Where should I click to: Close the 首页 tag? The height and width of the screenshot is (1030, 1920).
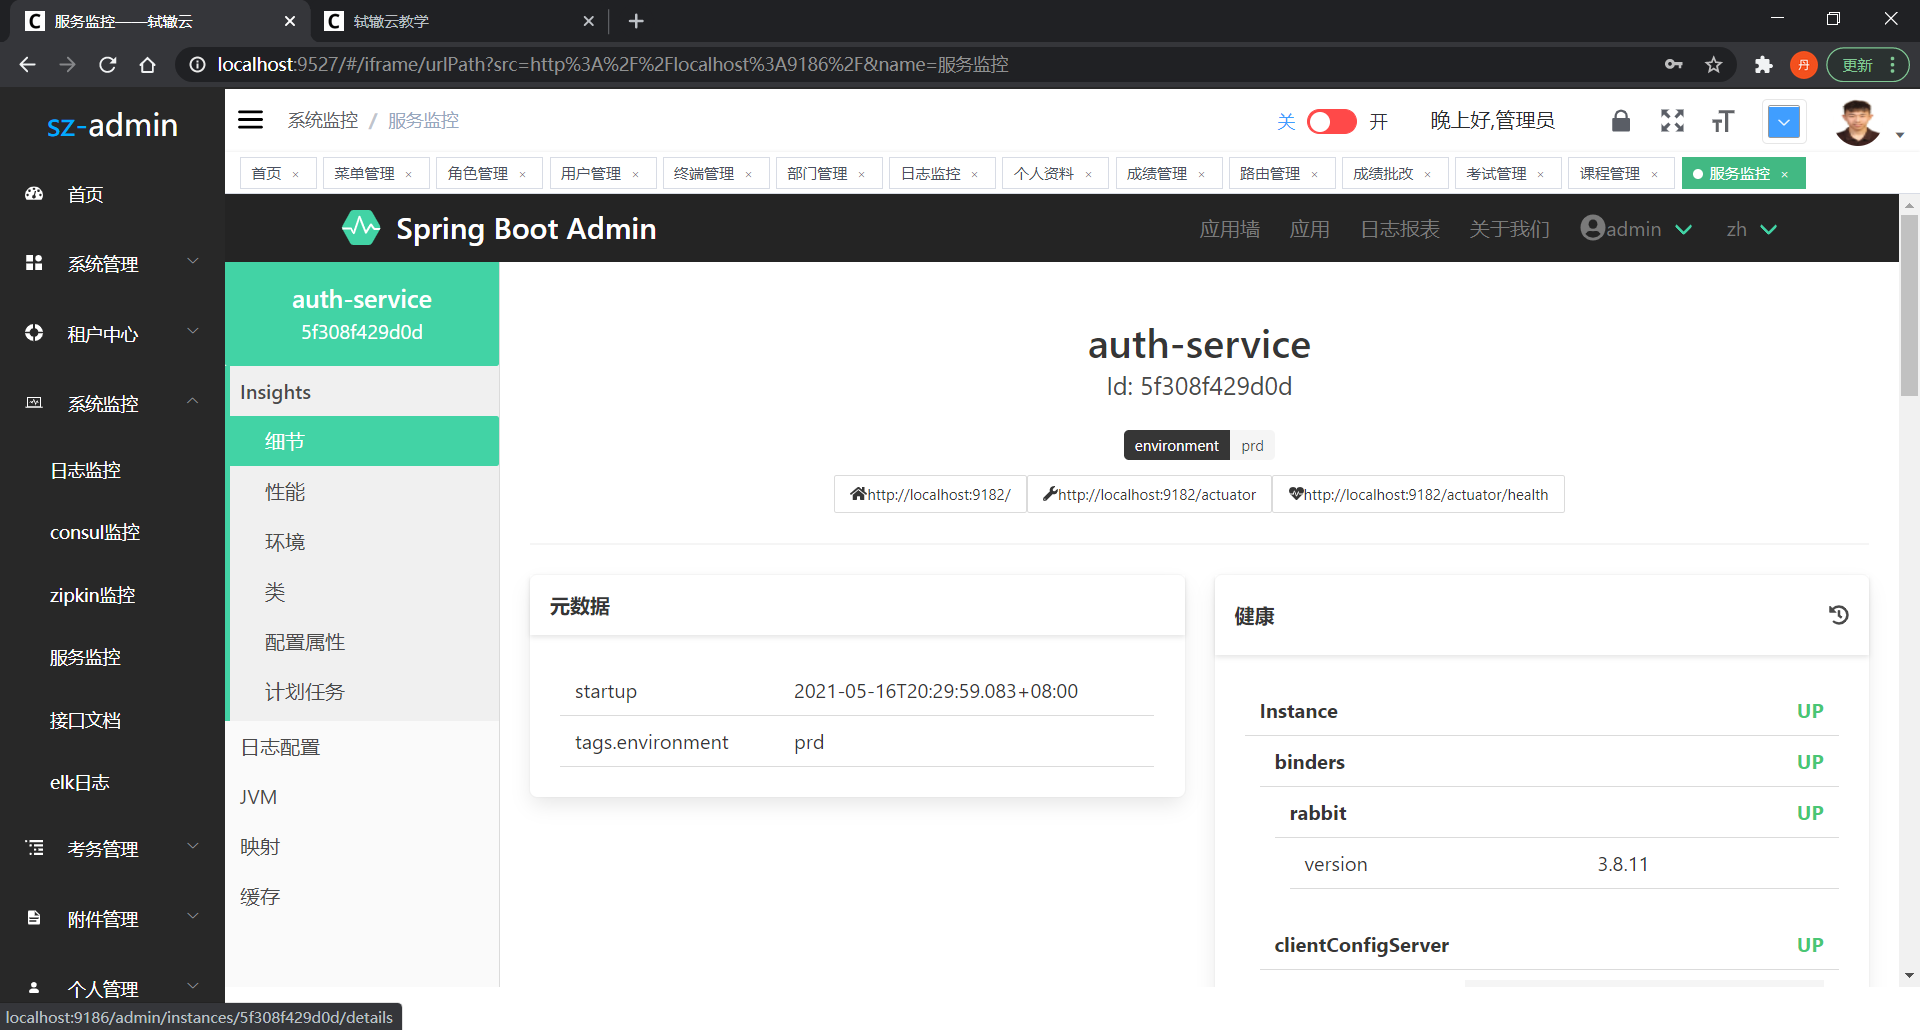point(296,174)
